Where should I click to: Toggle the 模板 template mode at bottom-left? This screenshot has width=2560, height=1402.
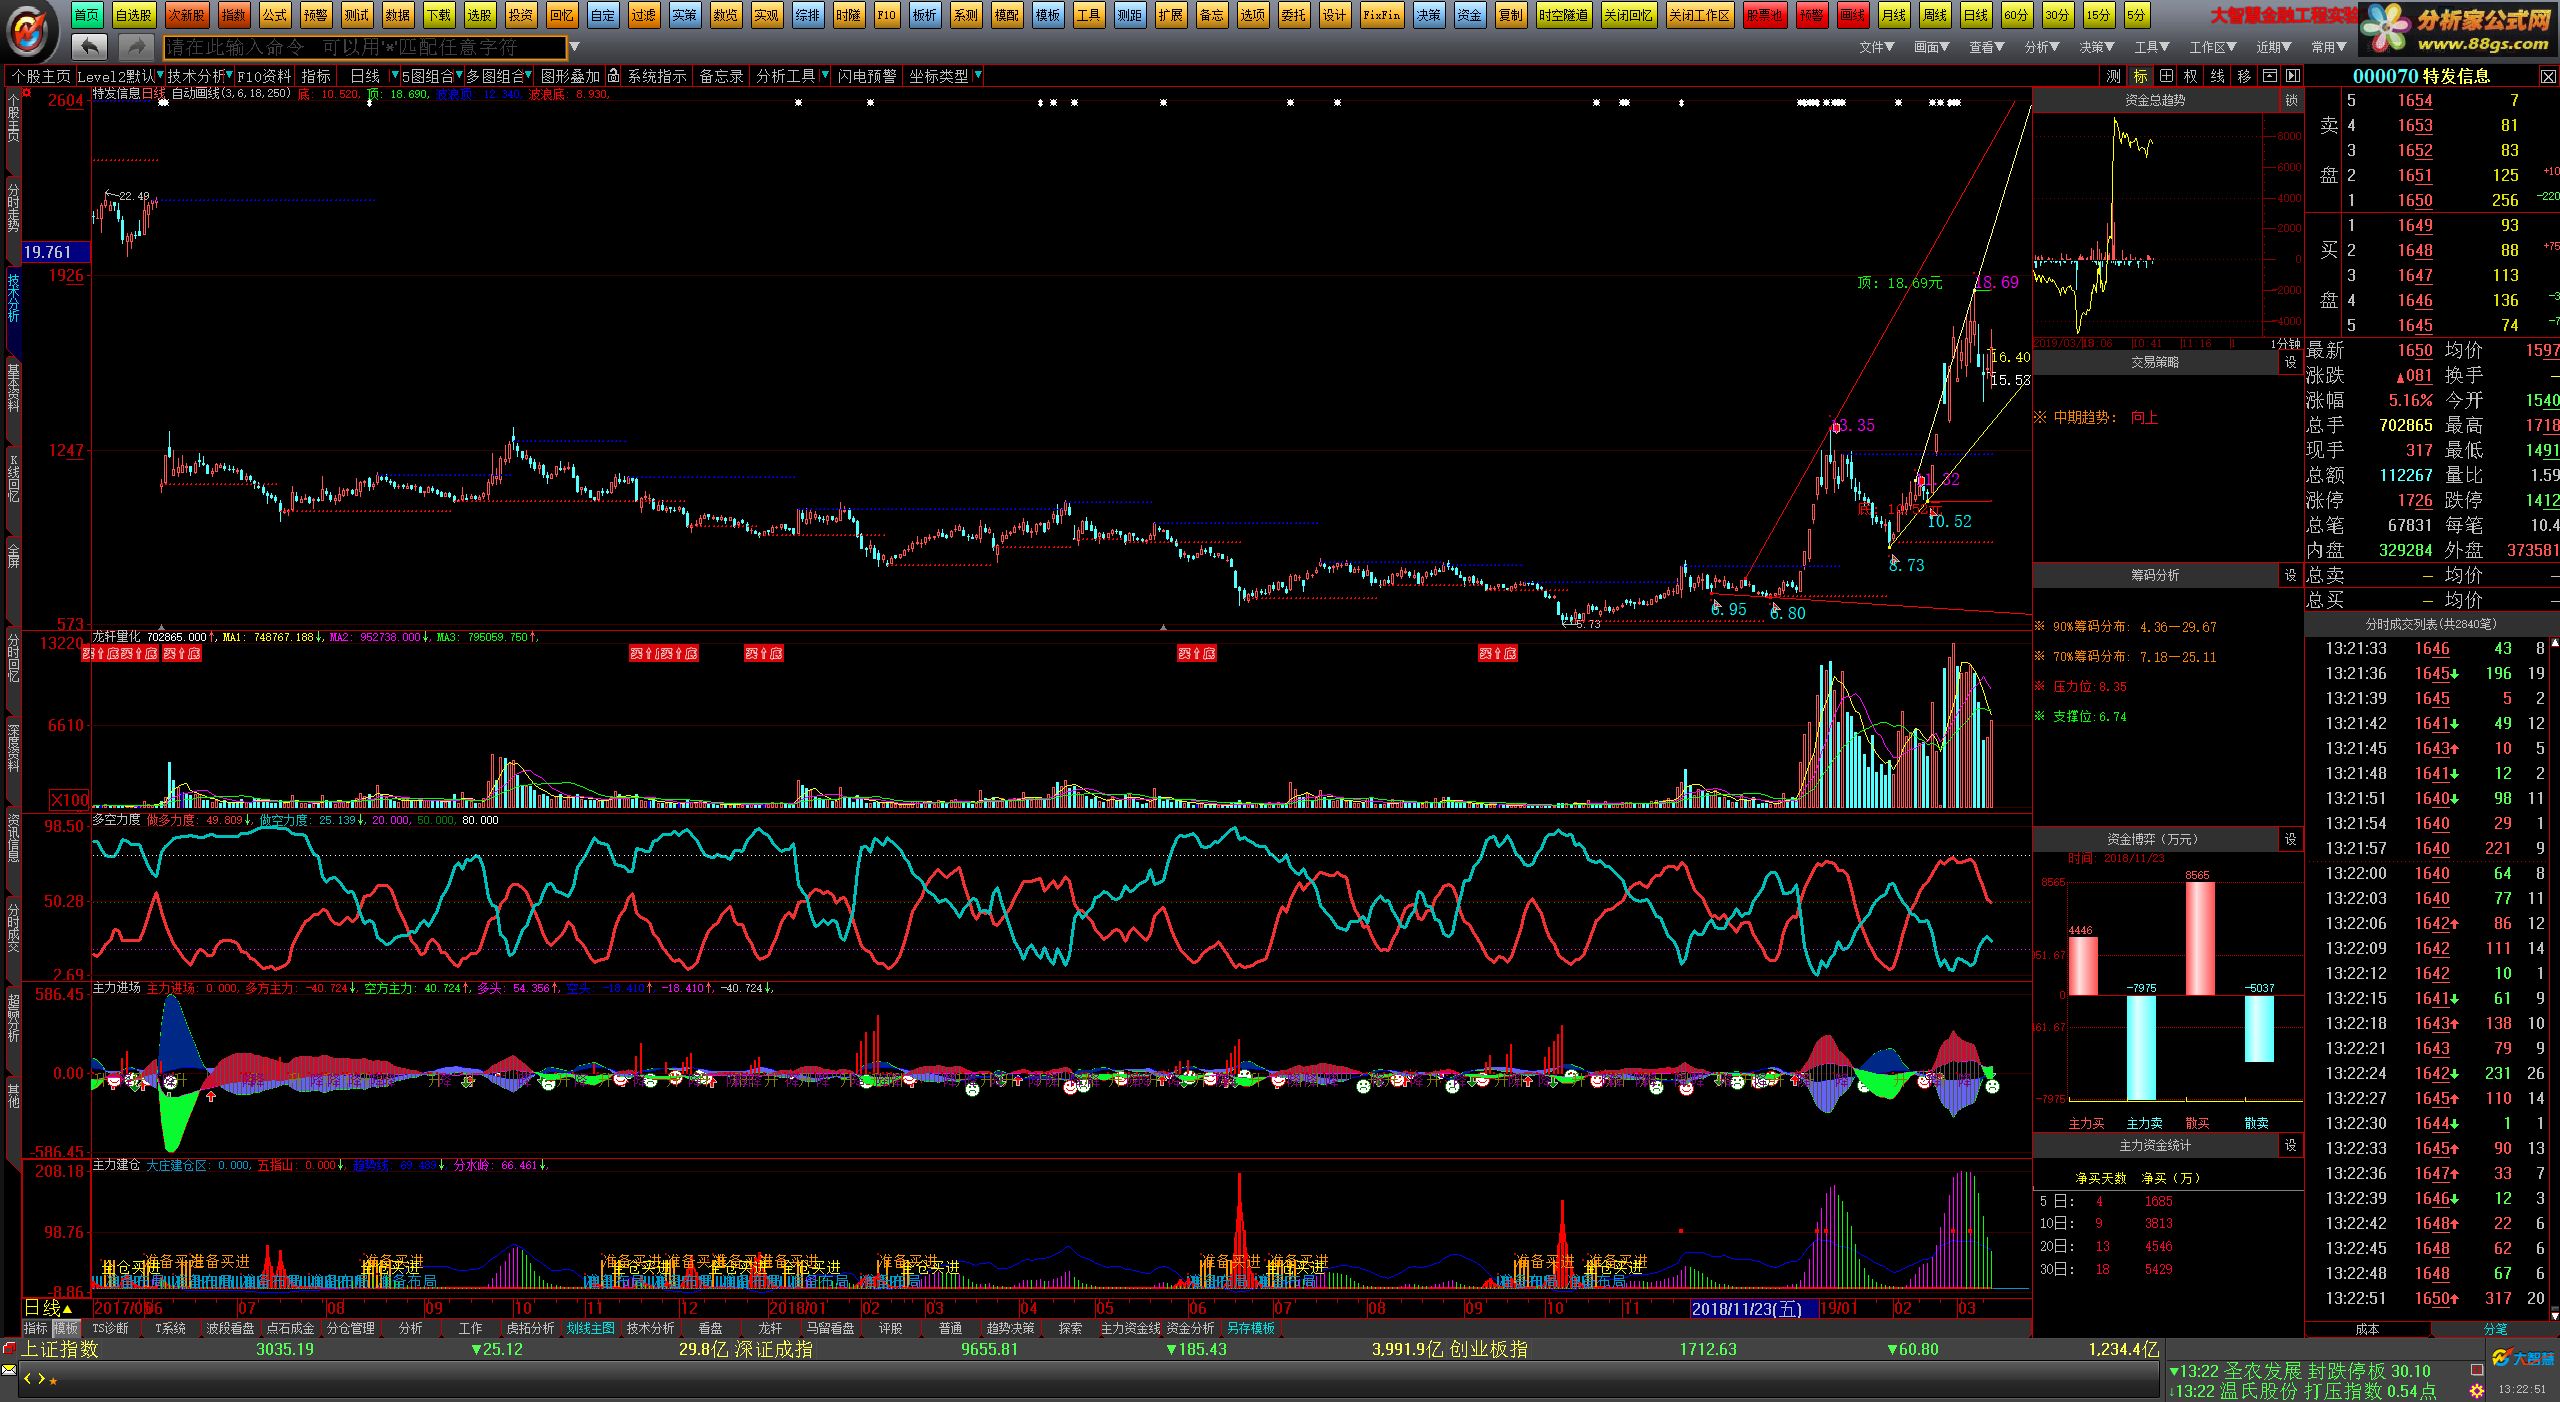pyautogui.click(x=66, y=1329)
